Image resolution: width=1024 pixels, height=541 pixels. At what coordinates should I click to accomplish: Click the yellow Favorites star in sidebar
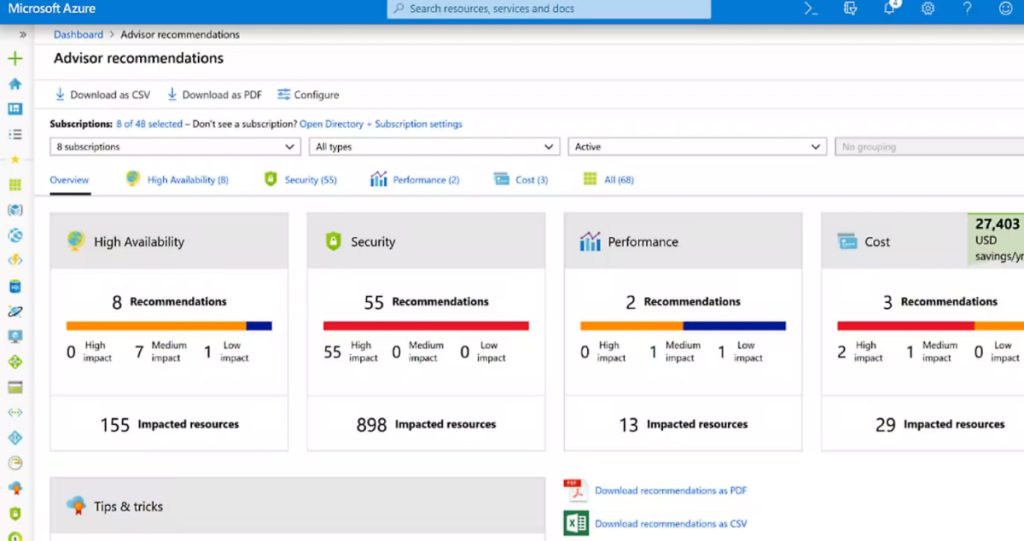coord(15,159)
